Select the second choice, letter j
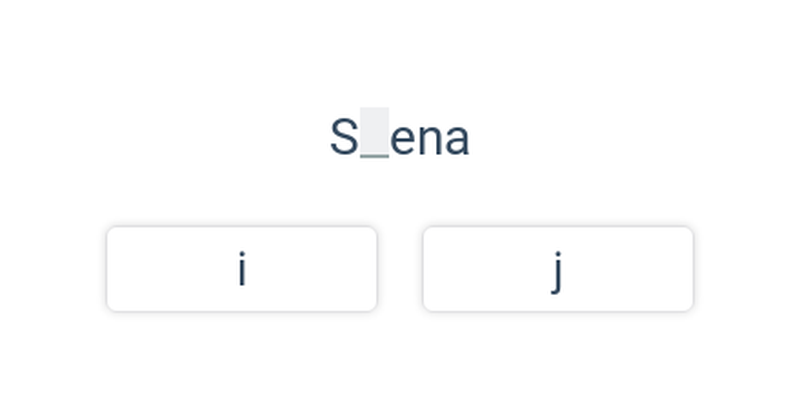The image size is (800, 400). [558, 269]
